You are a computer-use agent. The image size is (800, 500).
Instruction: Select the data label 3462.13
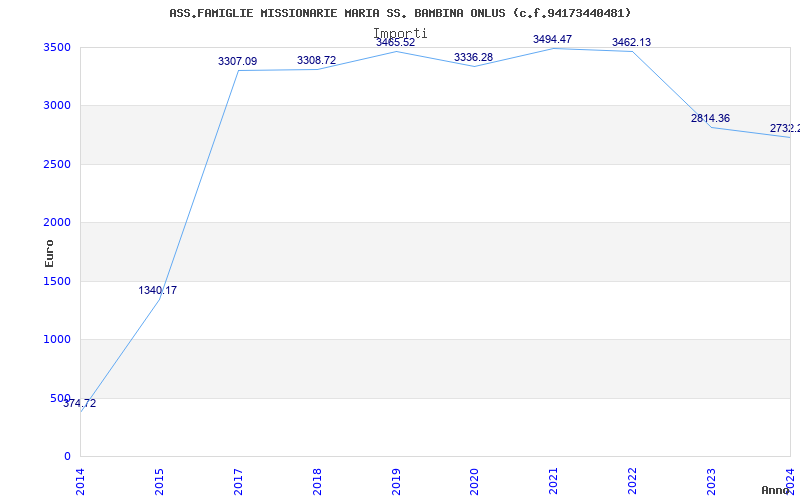coord(632,42)
